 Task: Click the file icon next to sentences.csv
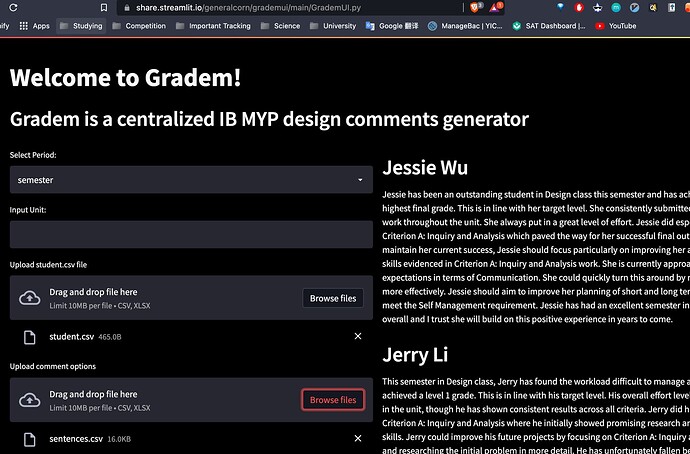pyautogui.click(x=29, y=439)
